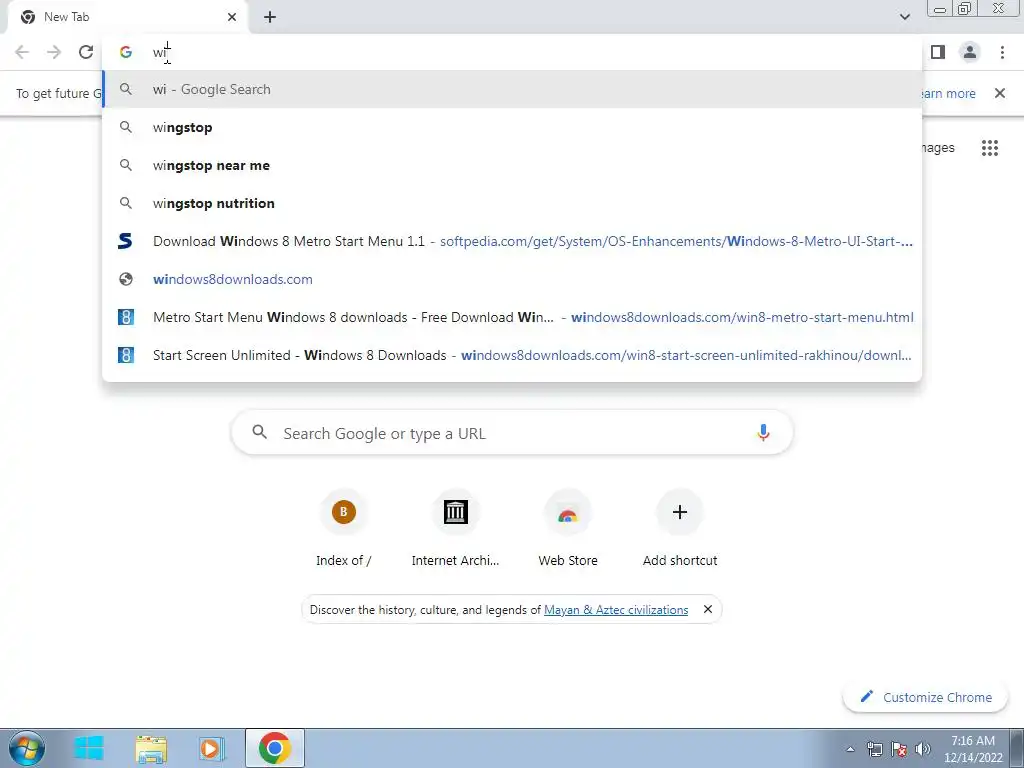
Task: Click the Search Google or type a URL box
Action: point(512,433)
